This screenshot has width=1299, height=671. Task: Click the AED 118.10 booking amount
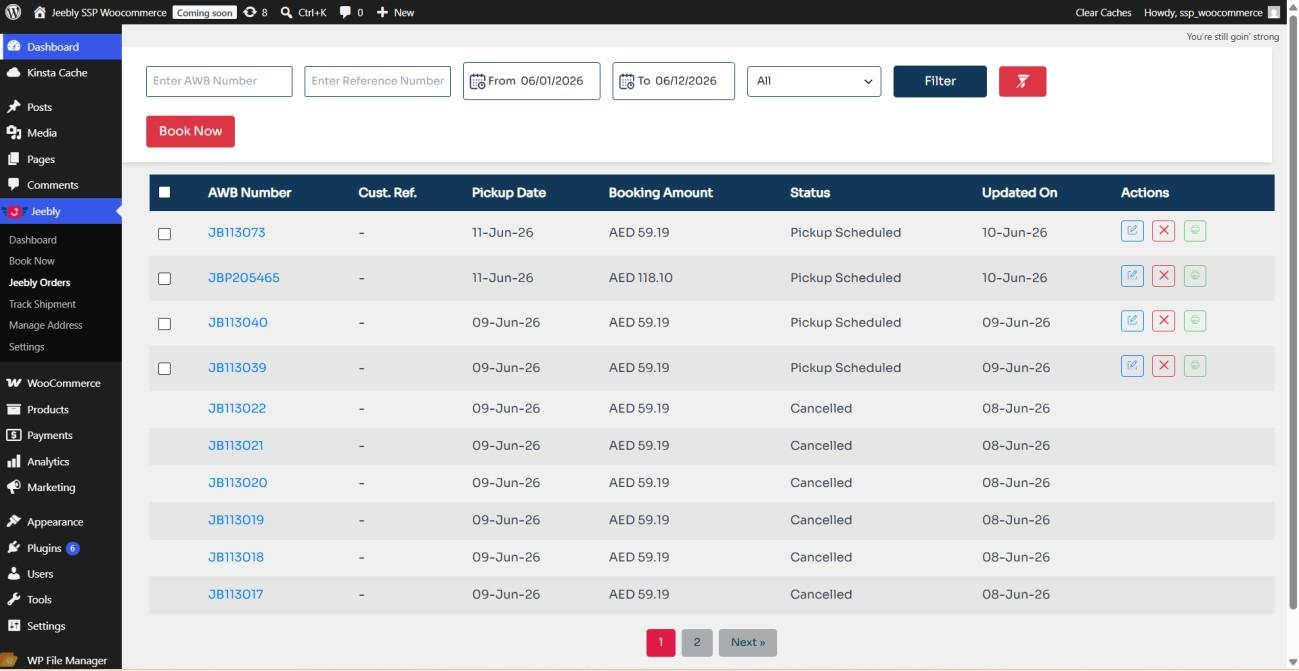pos(641,278)
